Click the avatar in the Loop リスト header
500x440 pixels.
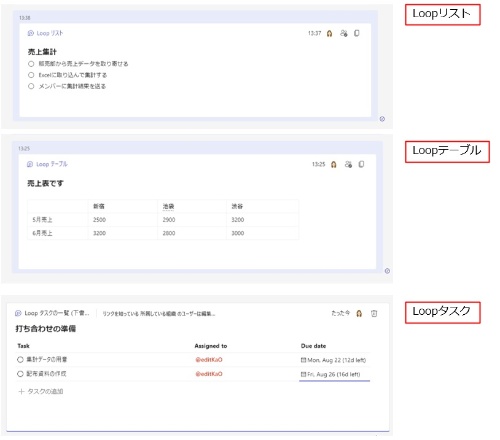(329, 33)
